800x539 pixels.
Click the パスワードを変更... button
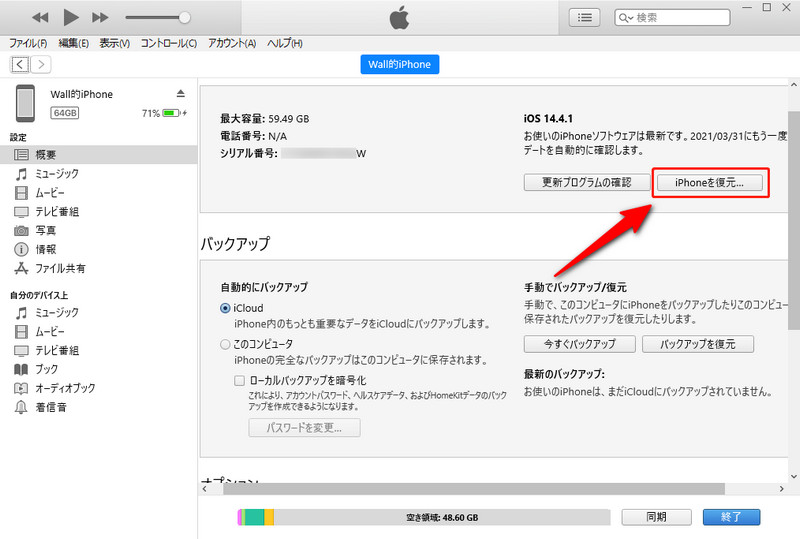pos(304,428)
